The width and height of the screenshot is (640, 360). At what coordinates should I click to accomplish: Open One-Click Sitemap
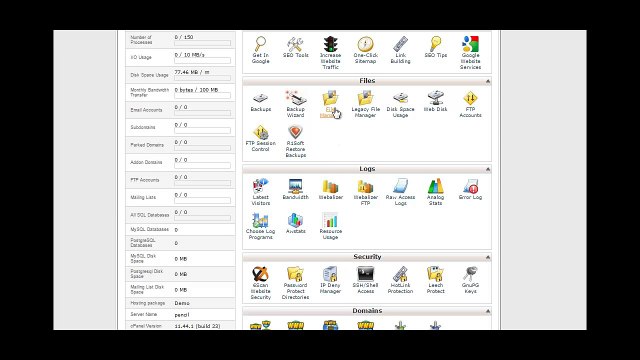(365, 50)
